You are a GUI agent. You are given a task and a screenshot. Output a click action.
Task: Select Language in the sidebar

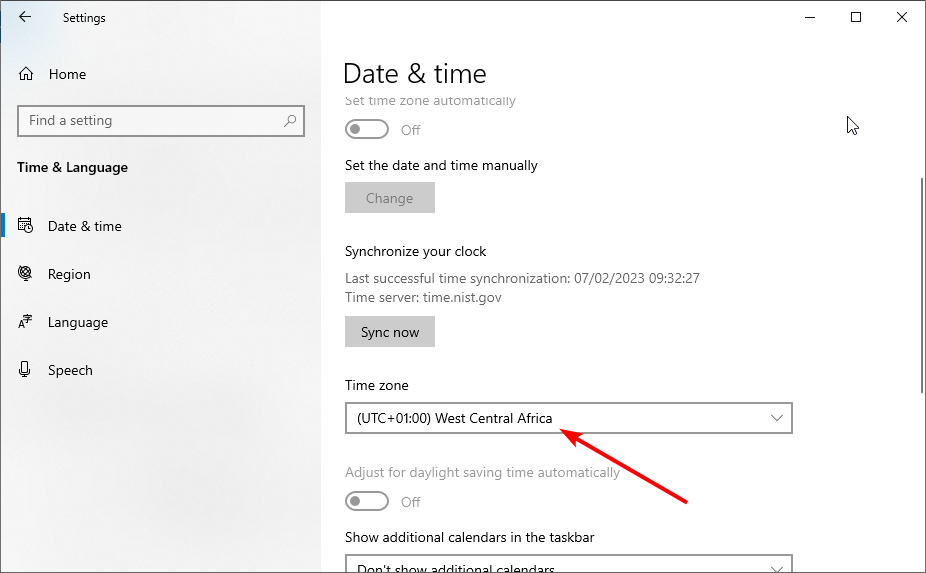(77, 322)
